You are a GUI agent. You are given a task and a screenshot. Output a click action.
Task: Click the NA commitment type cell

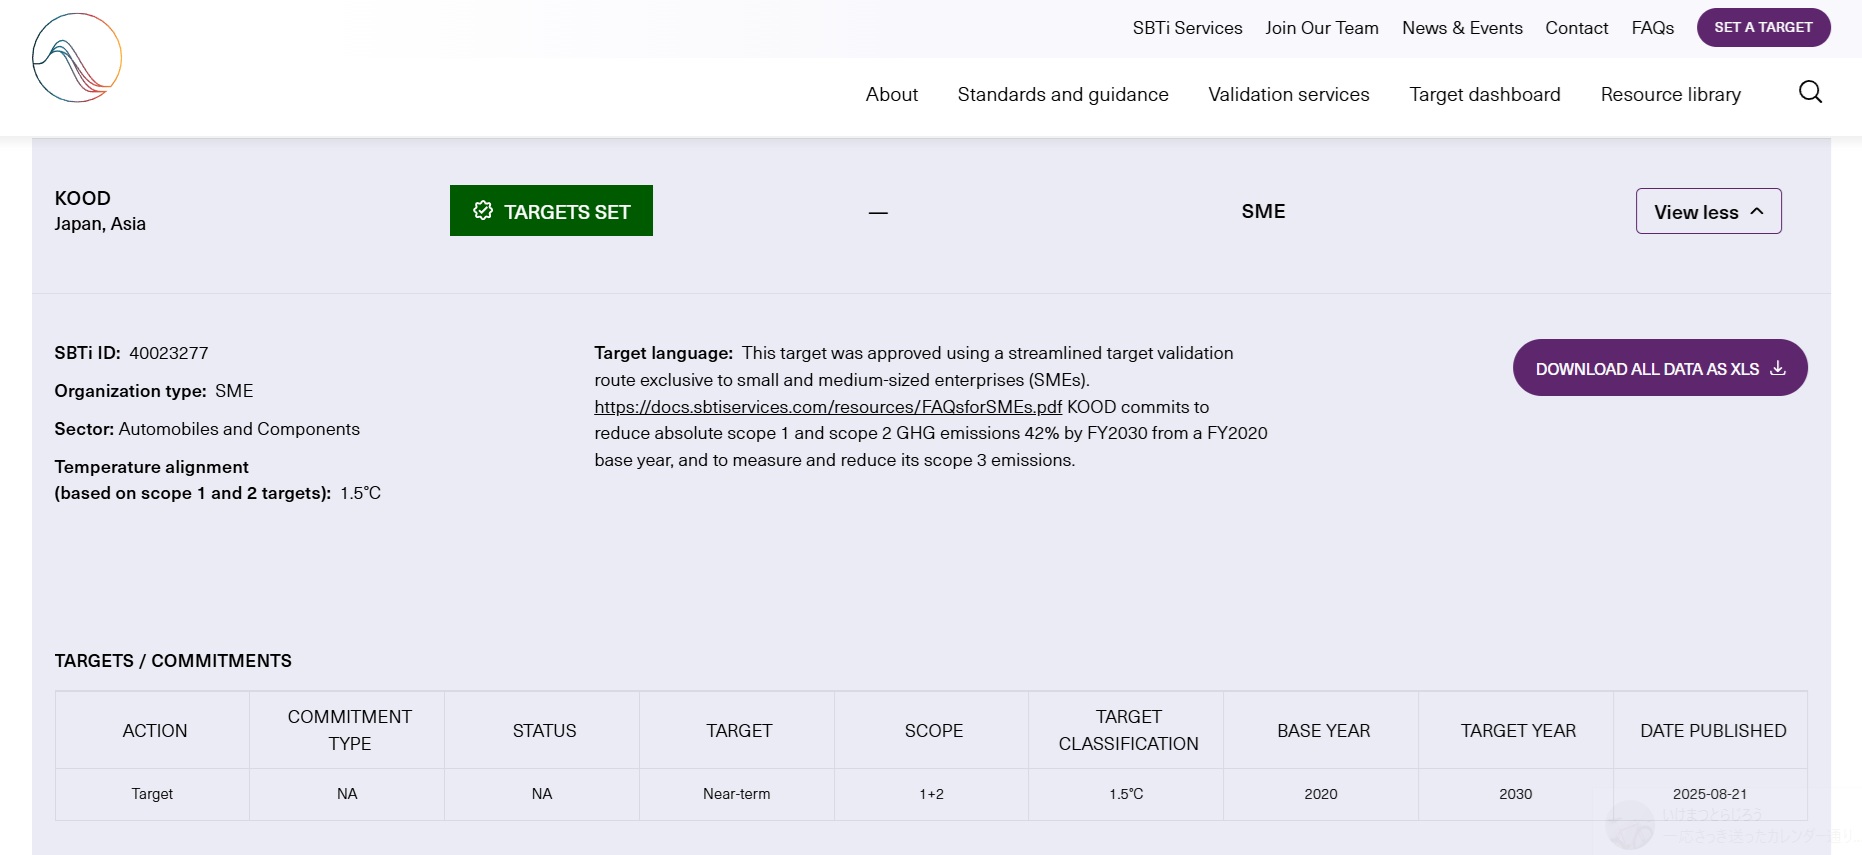(x=347, y=794)
